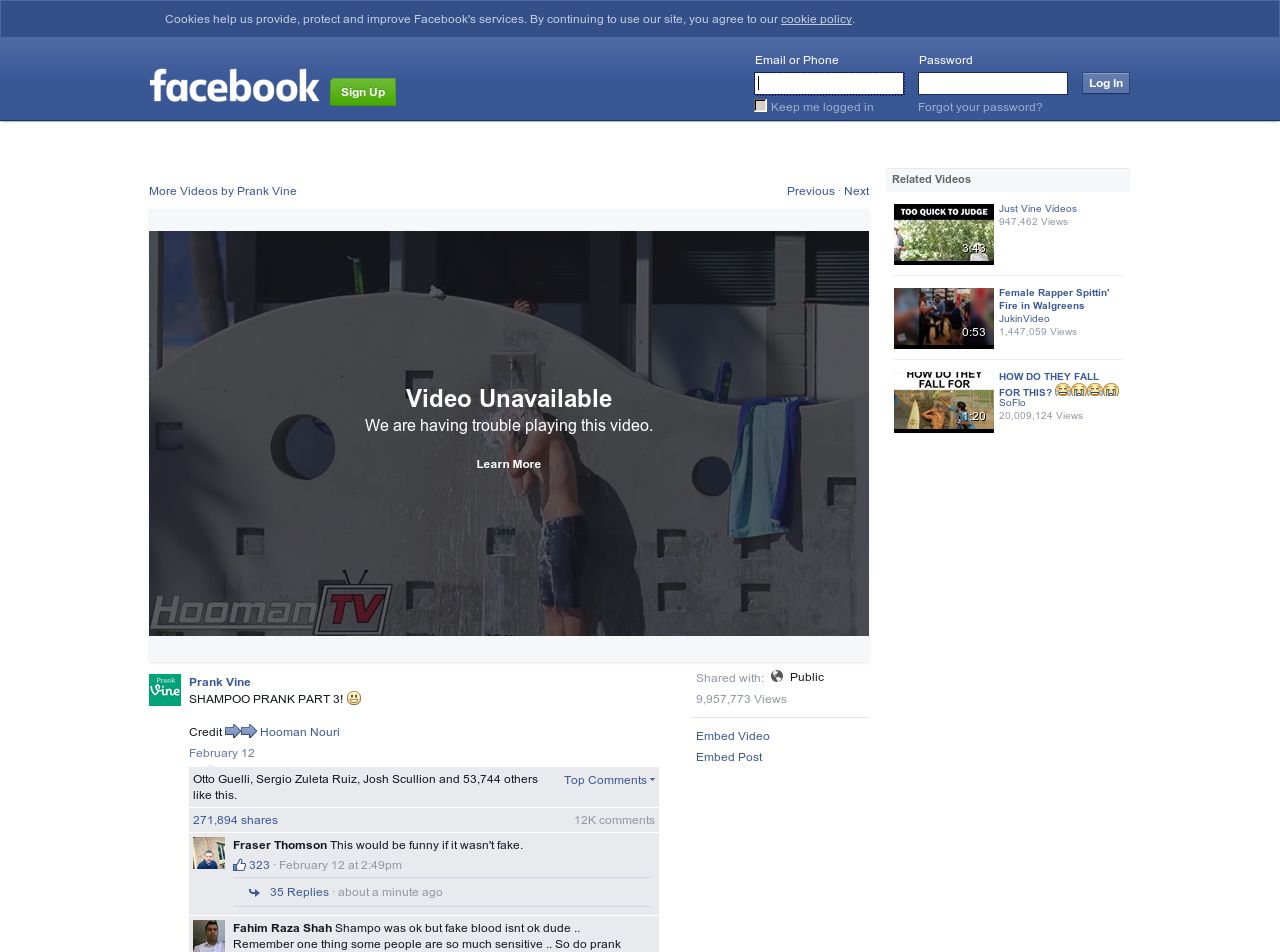
Task: Click the like thumb icon beside 323
Action: pyautogui.click(x=239, y=865)
